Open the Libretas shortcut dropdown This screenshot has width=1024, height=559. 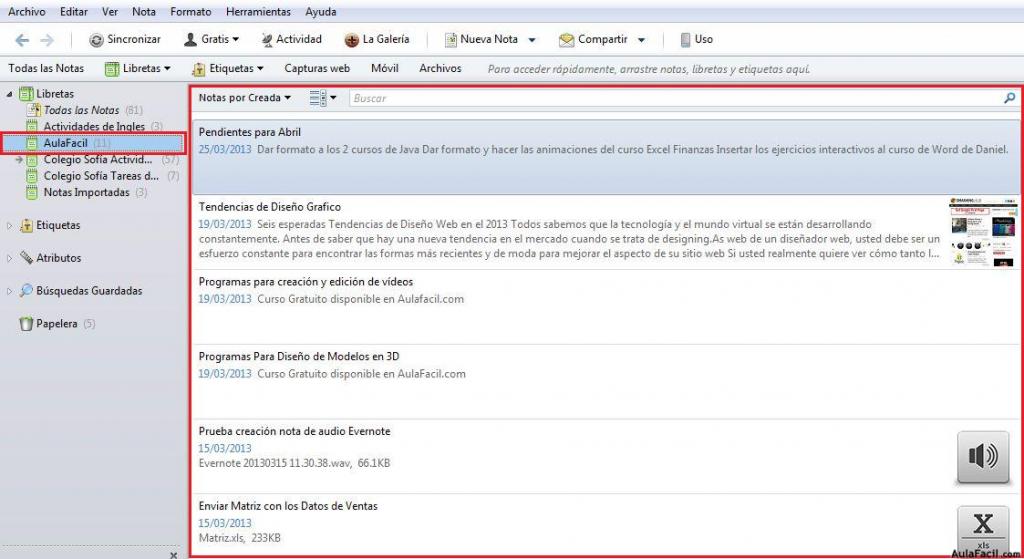[138, 69]
